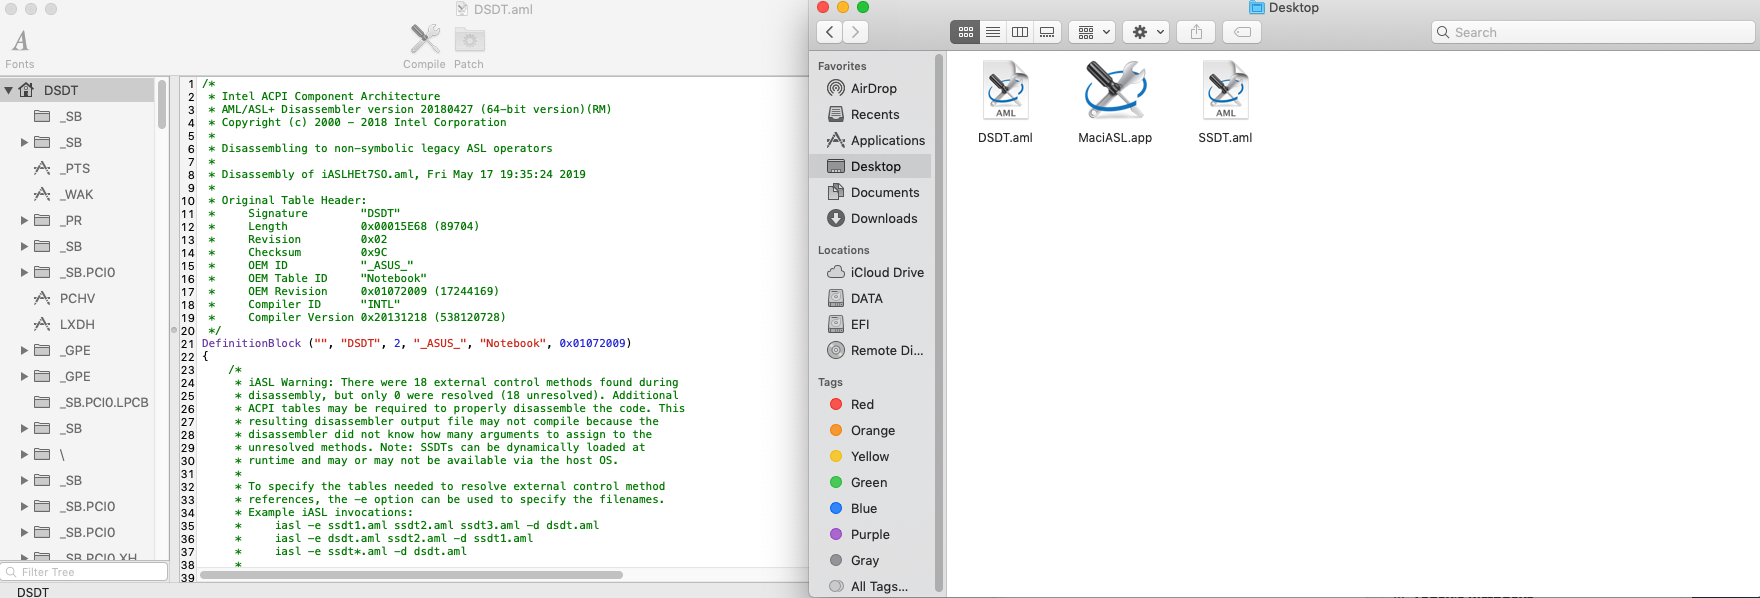Go back in the Finder window
This screenshot has width=1760, height=598.
(829, 32)
